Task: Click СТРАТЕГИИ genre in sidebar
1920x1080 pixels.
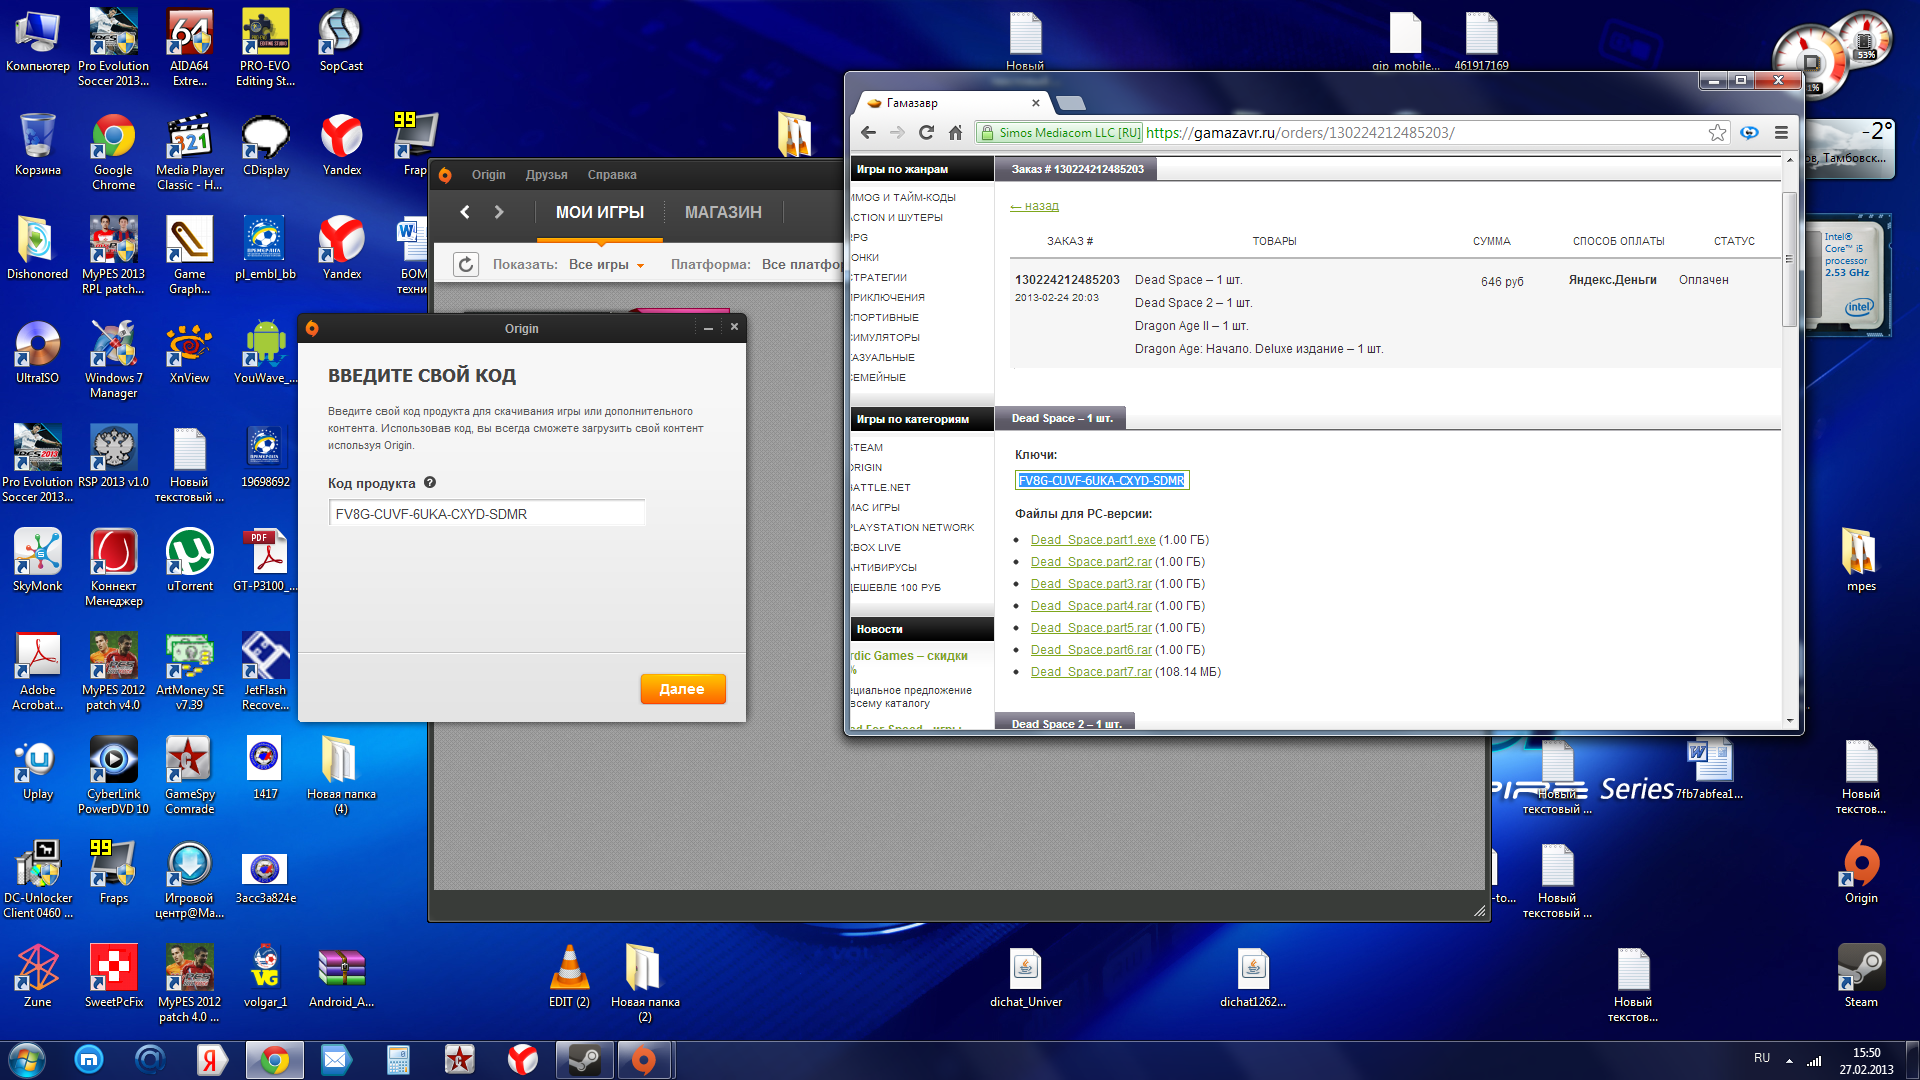Action: pos(879,277)
